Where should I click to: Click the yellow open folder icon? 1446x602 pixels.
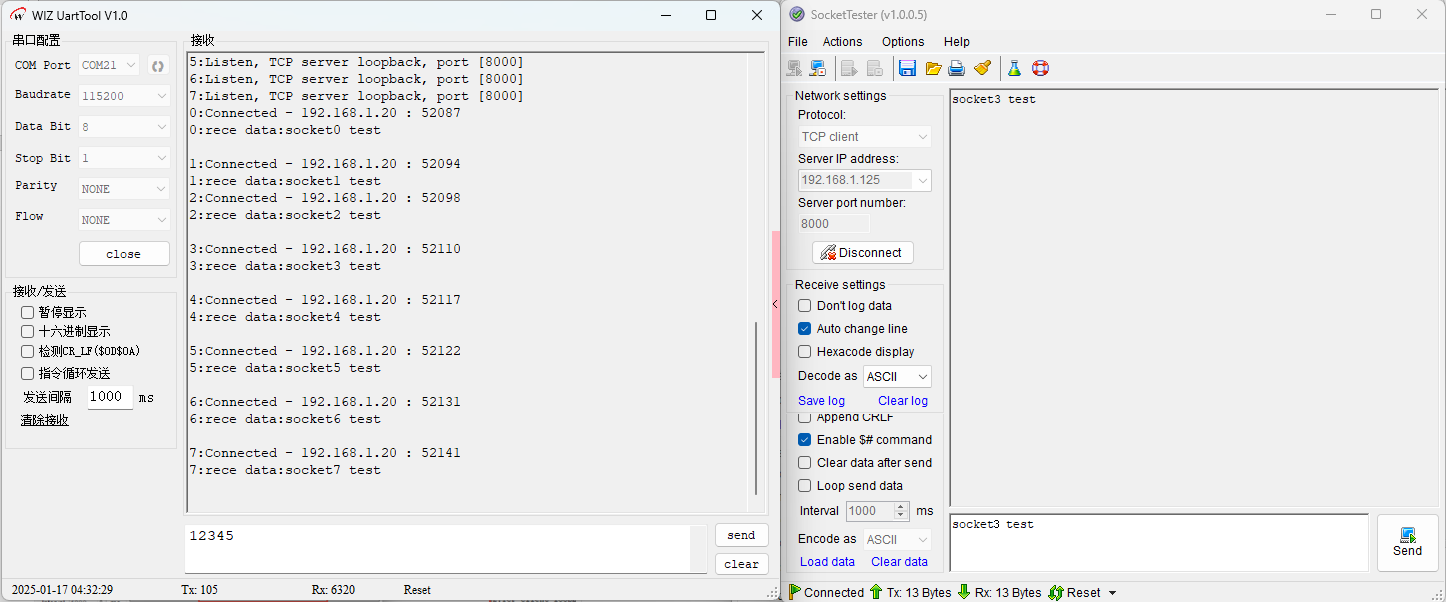pos(933,69)
